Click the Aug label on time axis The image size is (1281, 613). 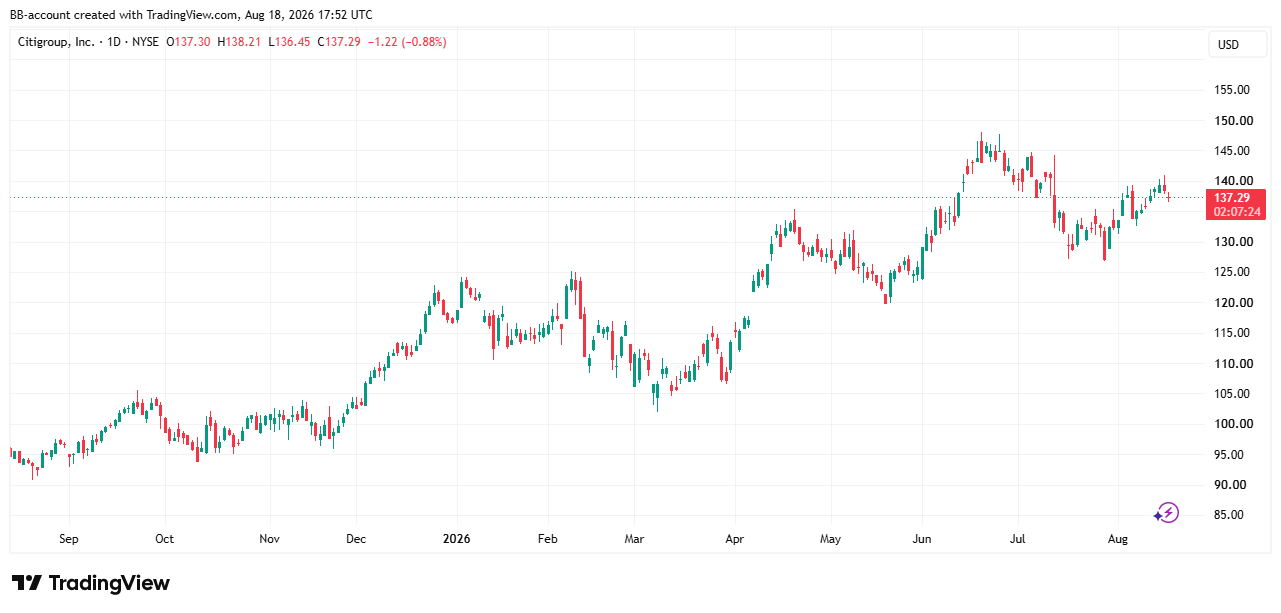click(1118, 539)
